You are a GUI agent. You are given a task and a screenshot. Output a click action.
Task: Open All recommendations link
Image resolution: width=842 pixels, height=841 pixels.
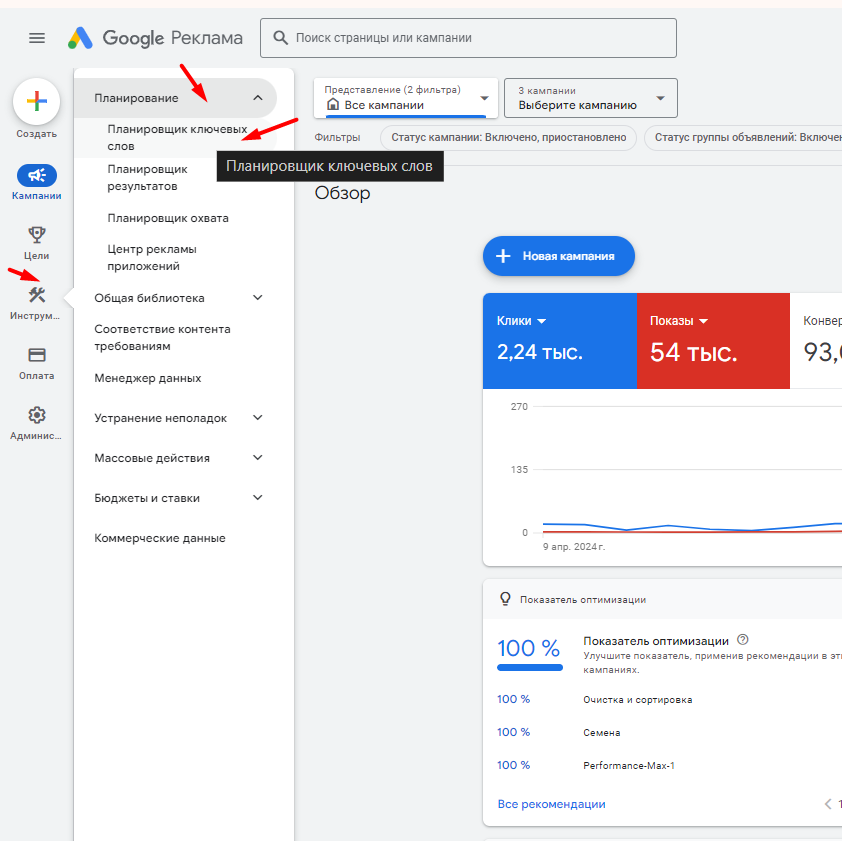[x=551, y=804]
